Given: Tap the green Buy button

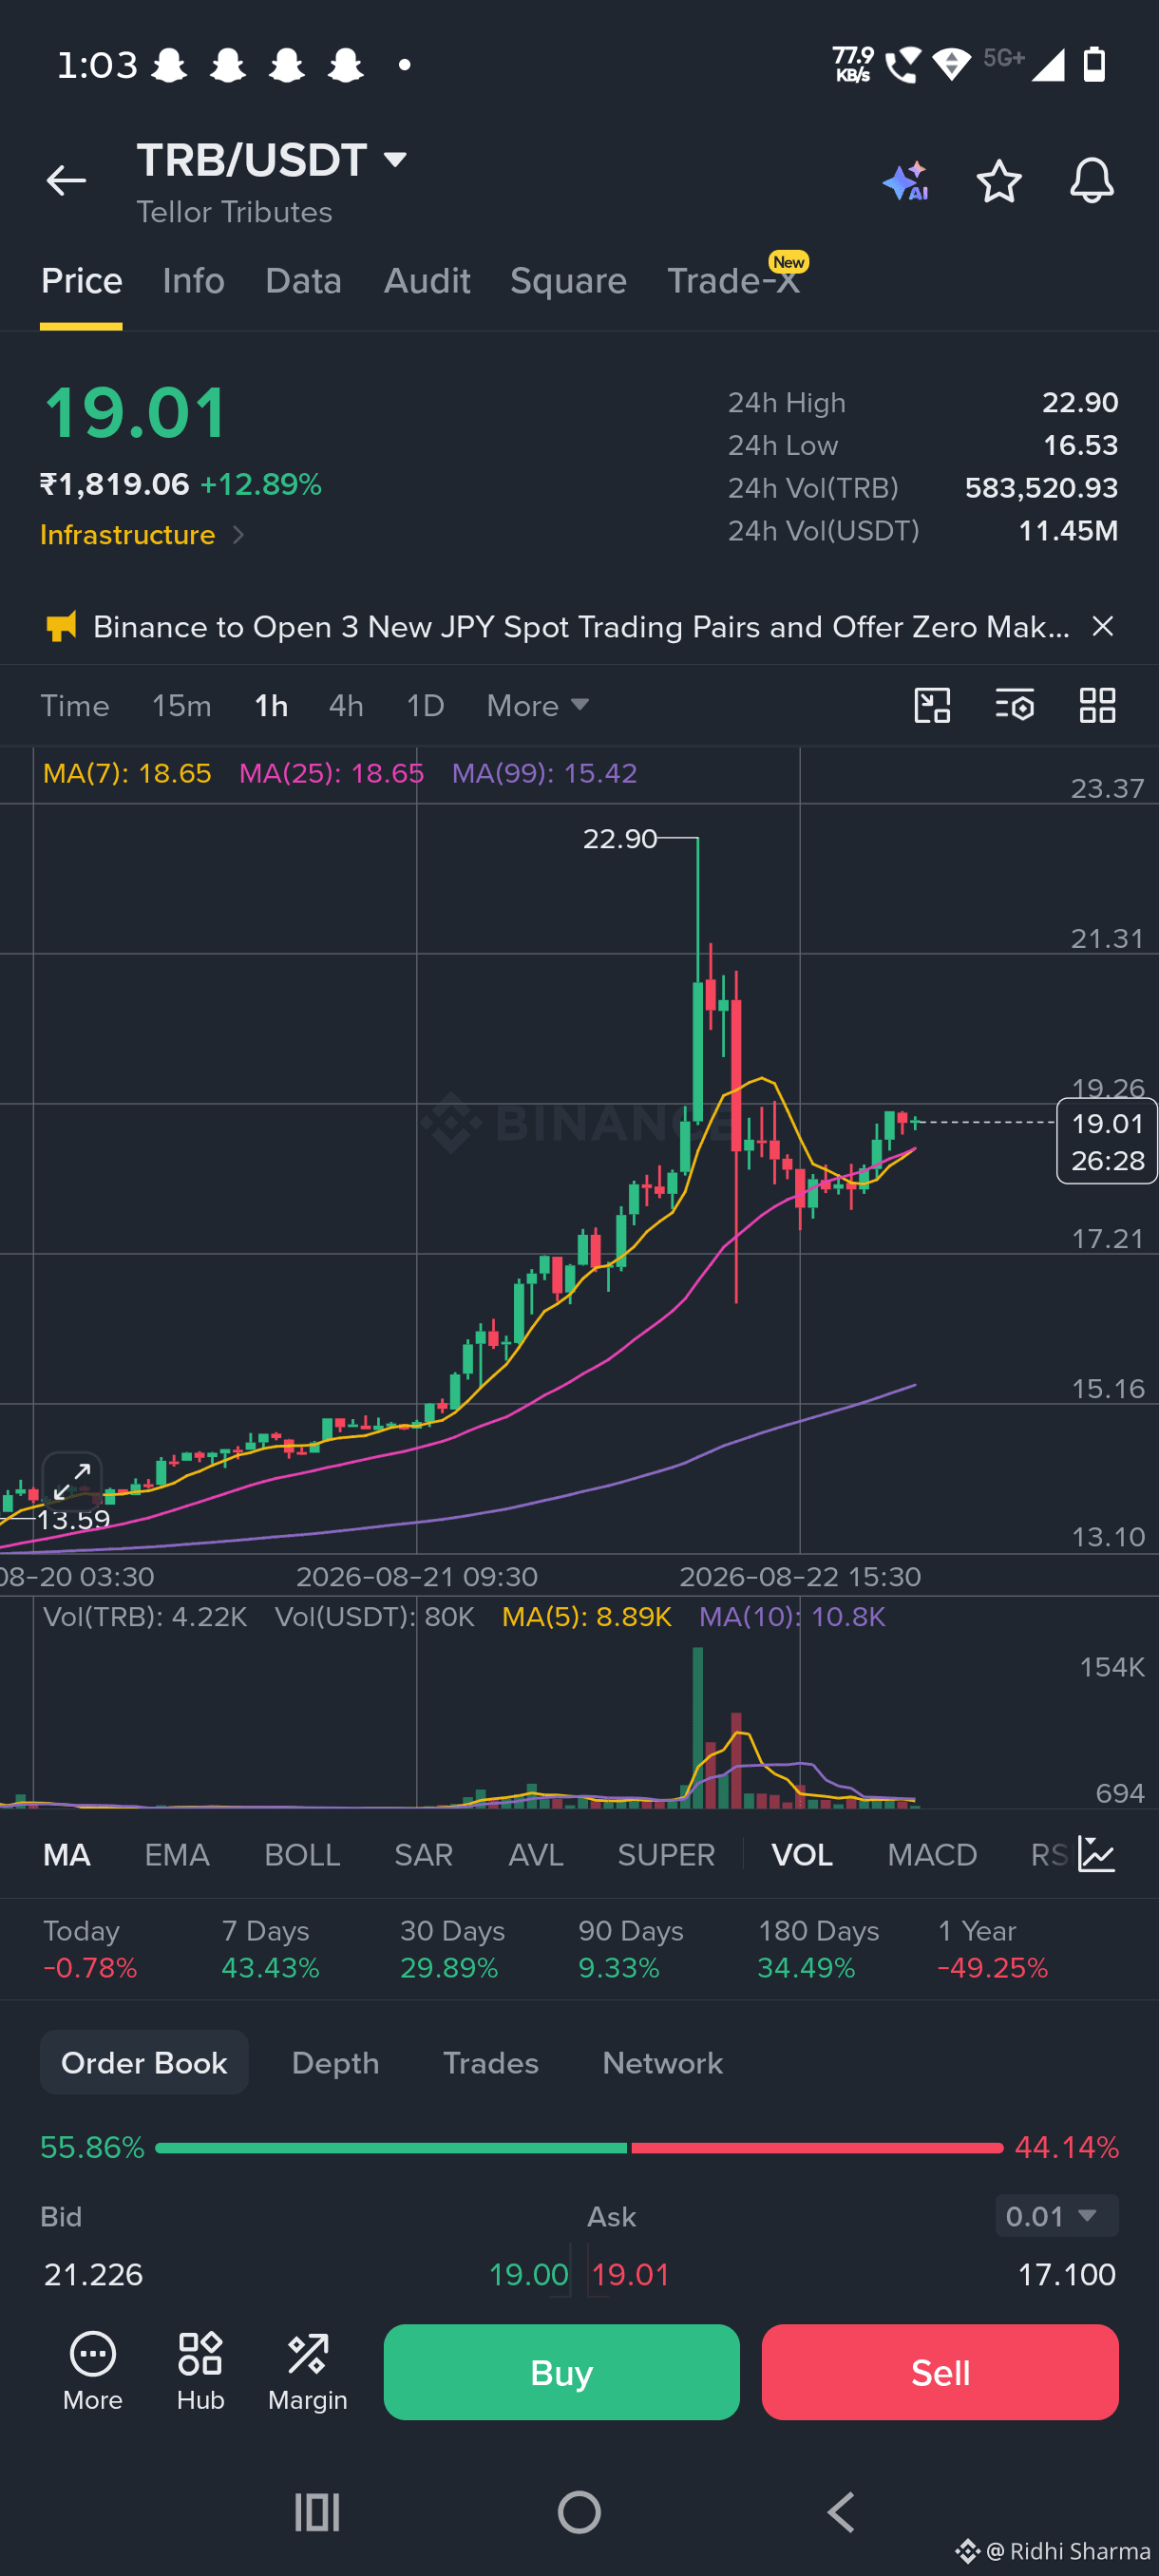Looking at the screenshot, I should coord(562,2372).
